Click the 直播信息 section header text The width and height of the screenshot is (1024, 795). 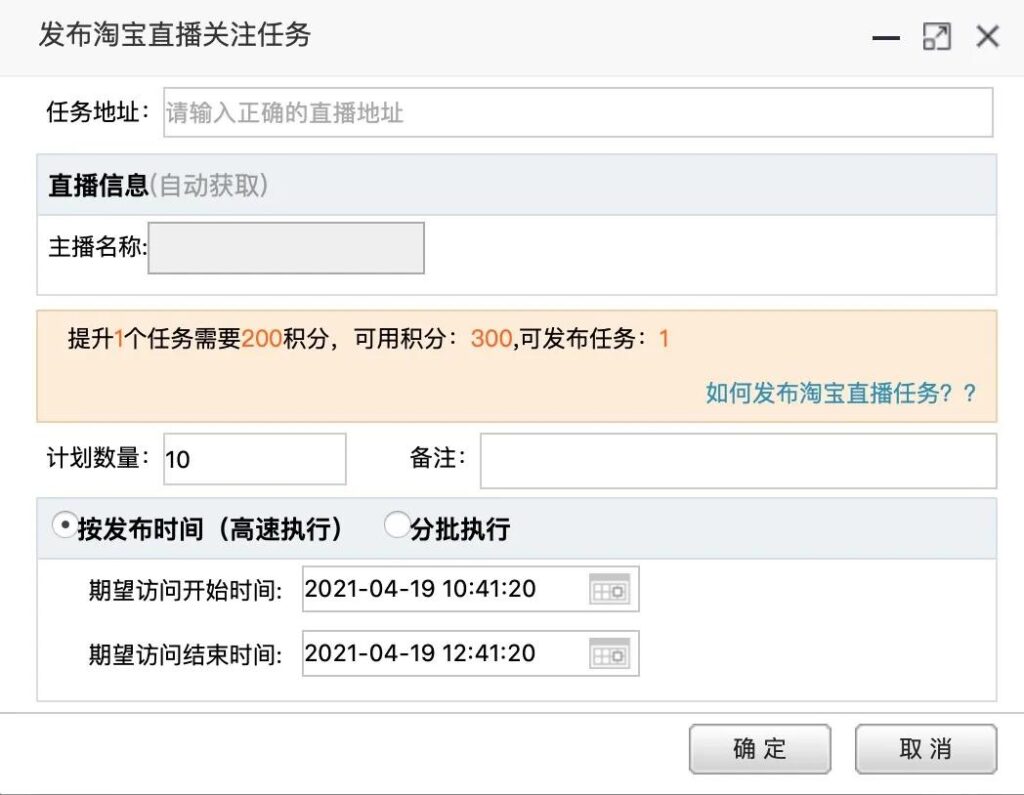tap(99, 186)
